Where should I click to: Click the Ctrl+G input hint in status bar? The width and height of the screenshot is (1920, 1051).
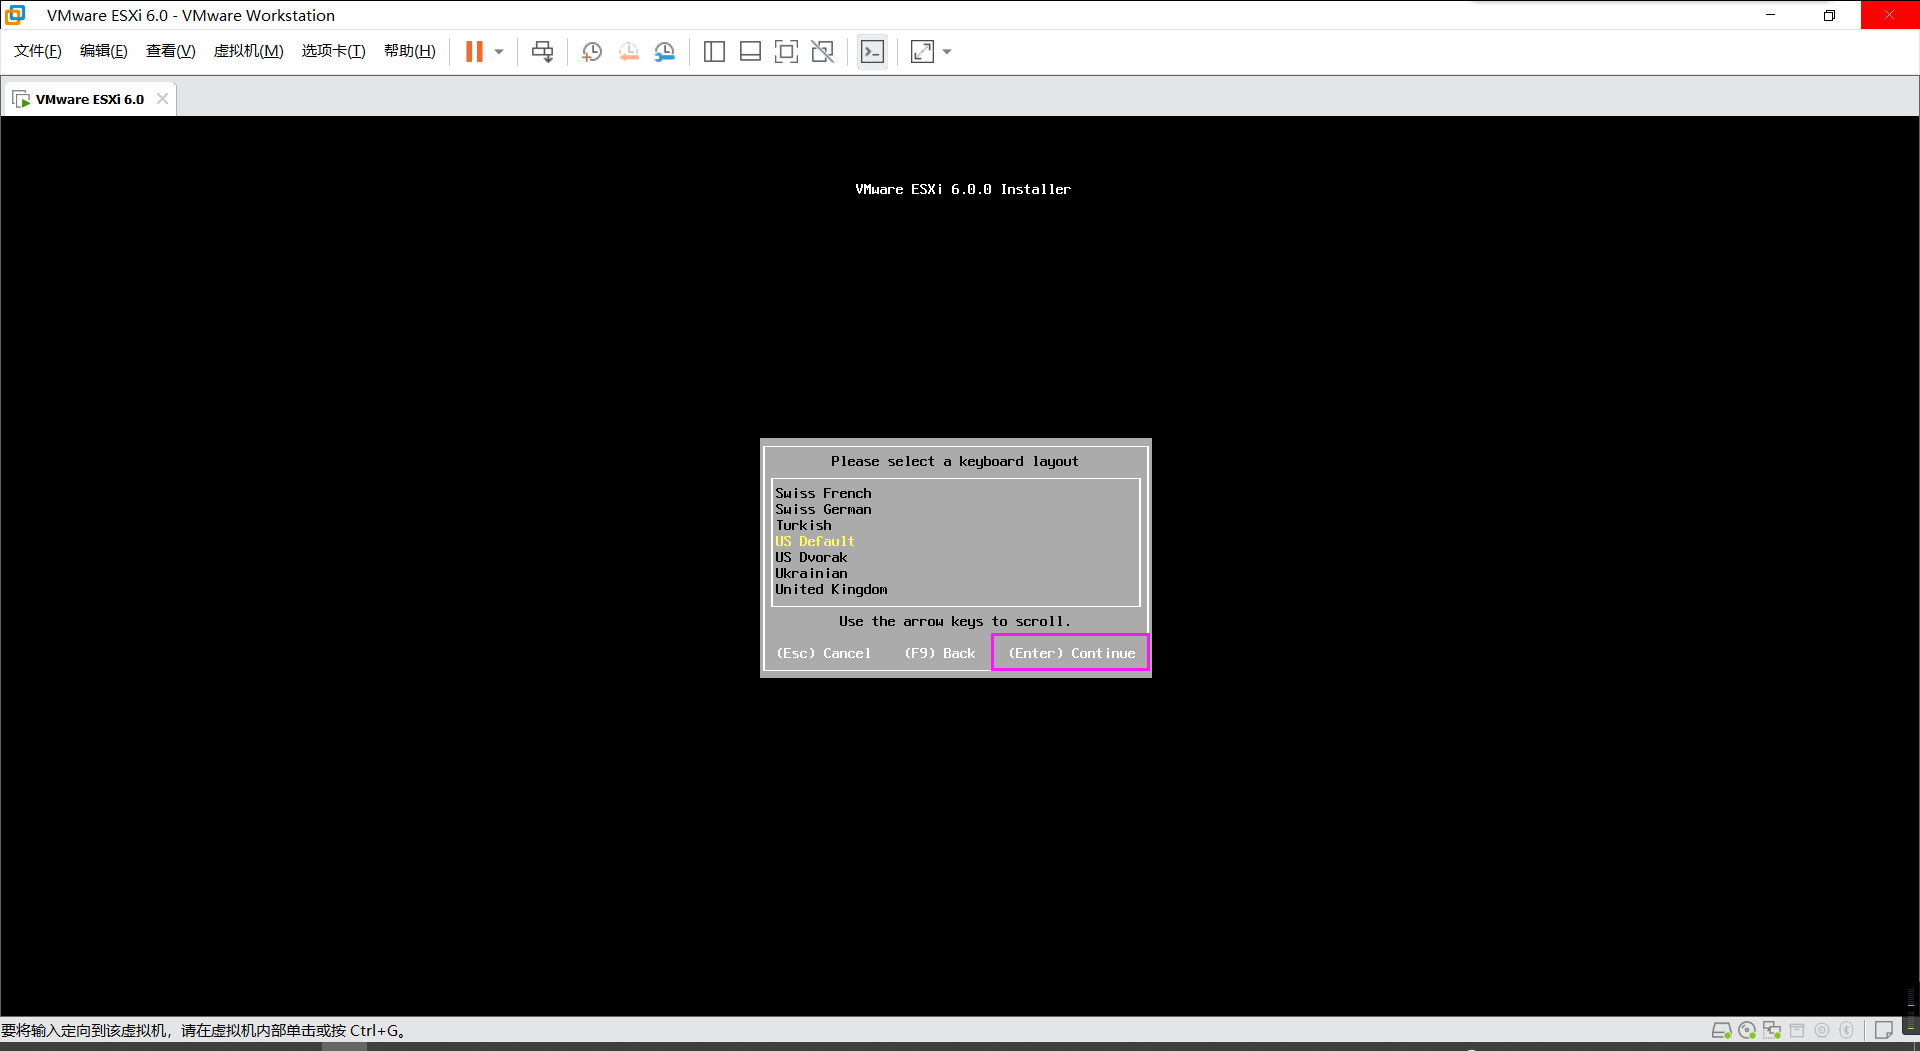(x=204, y=1030)
